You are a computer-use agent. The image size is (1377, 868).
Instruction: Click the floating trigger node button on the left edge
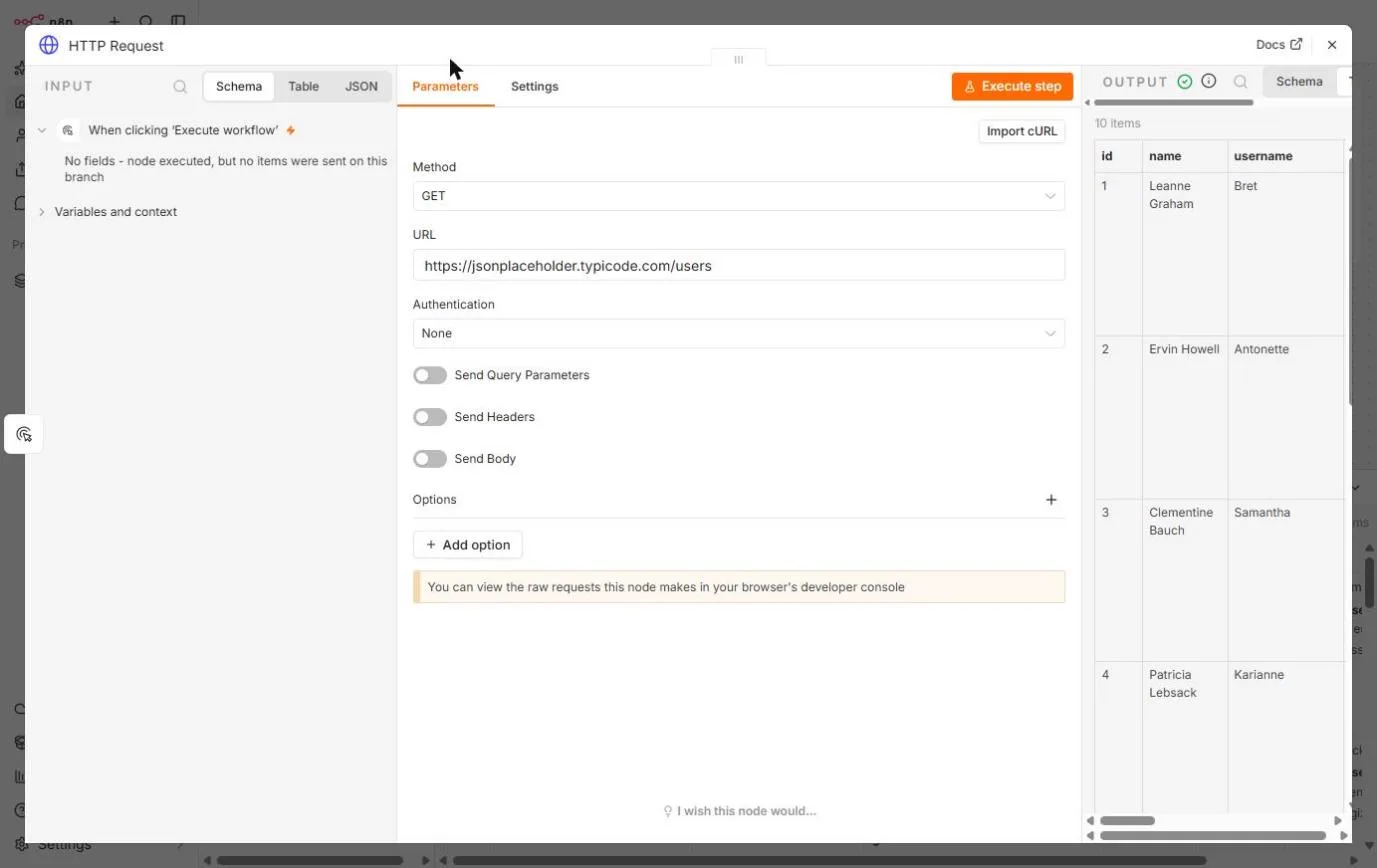(x=24, y=434)
